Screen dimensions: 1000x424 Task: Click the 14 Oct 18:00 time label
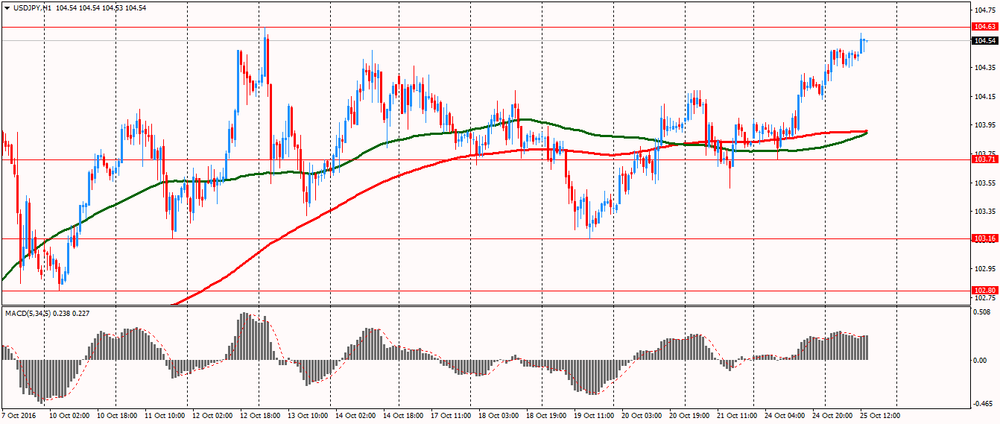tap(402, 415)
